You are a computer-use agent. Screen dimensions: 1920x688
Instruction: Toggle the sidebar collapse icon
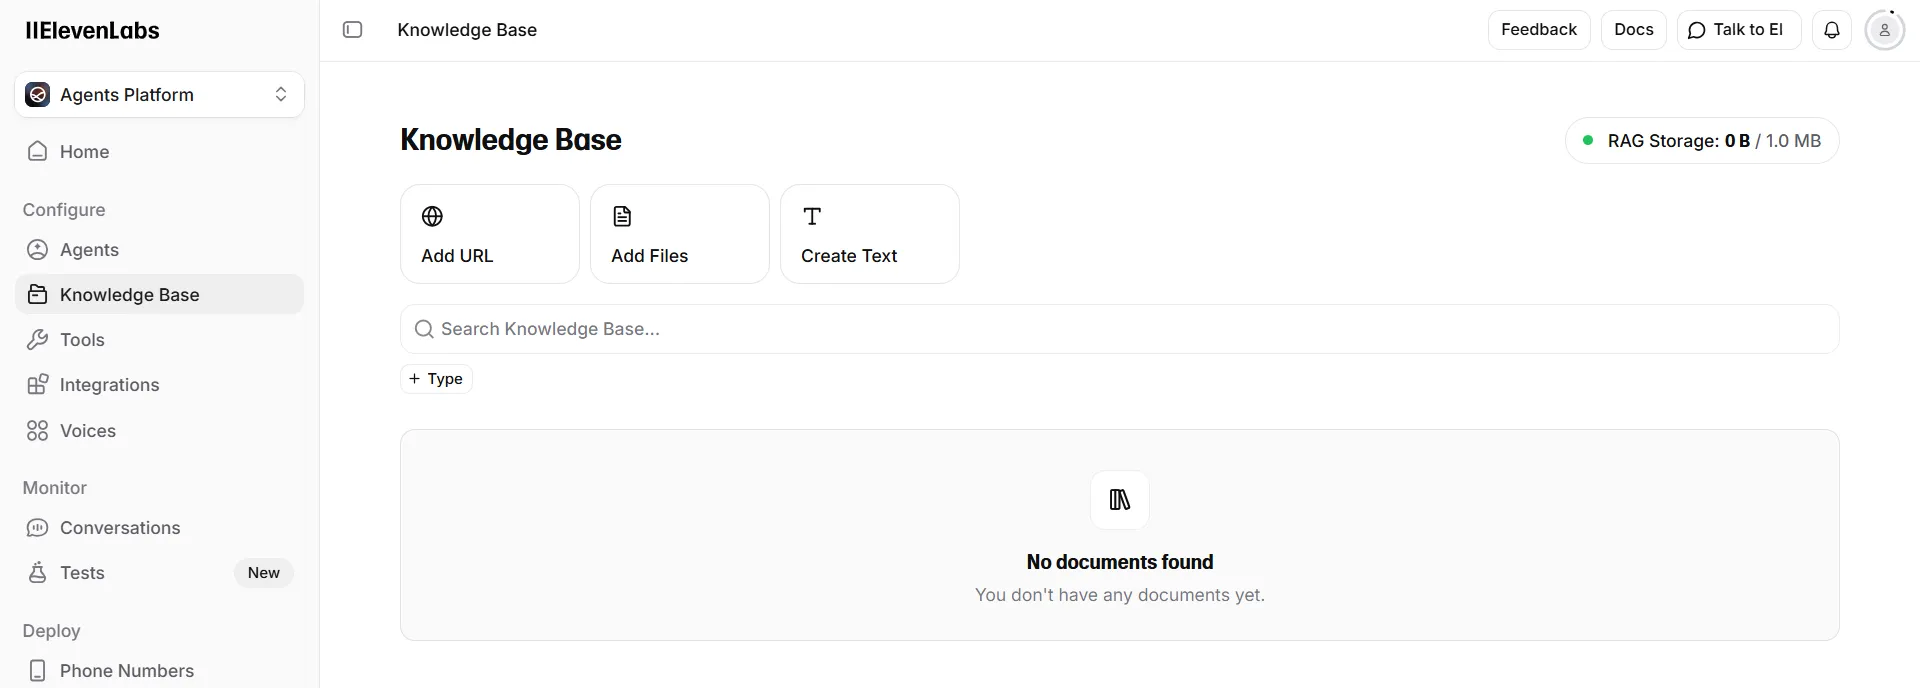352,30
